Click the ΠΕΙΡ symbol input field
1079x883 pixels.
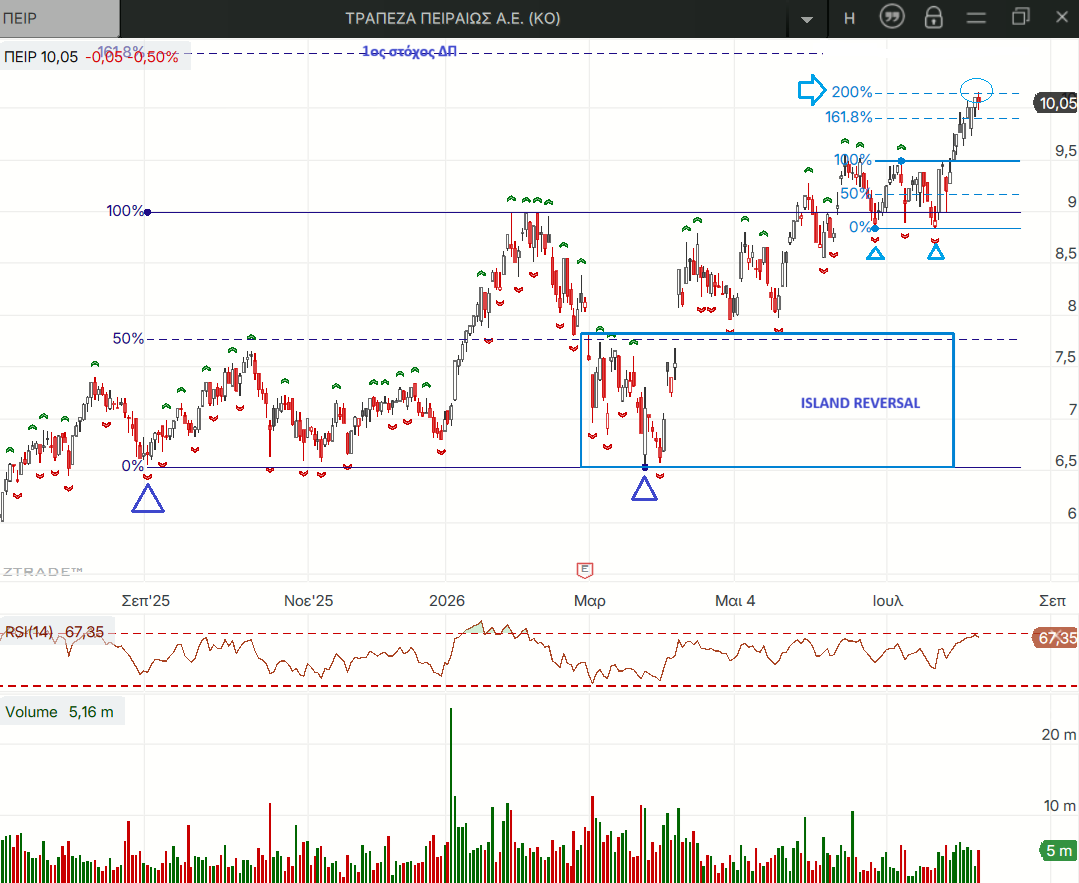pos(59,19)
